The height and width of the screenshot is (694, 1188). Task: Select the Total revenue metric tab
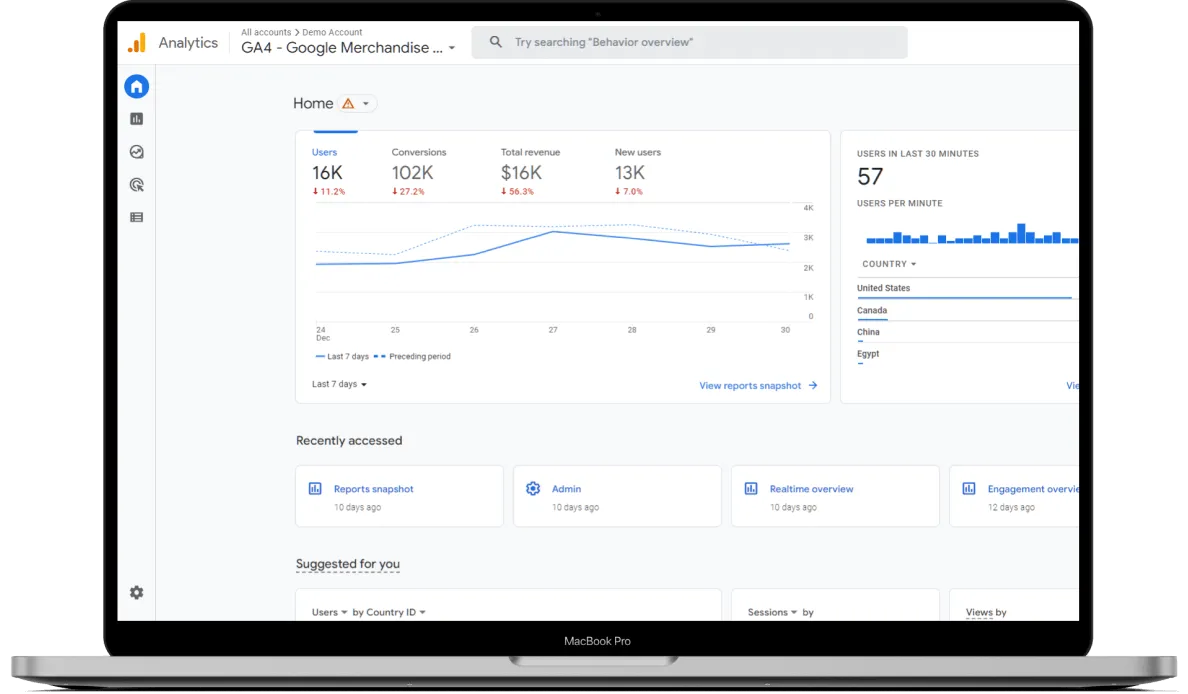pyautogui.click(x=530, y=171)
